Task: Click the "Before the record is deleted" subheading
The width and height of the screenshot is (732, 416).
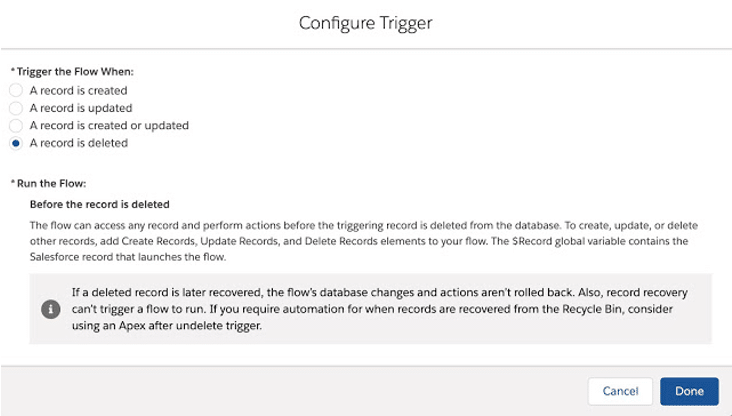Action: [x=99, y=204]
